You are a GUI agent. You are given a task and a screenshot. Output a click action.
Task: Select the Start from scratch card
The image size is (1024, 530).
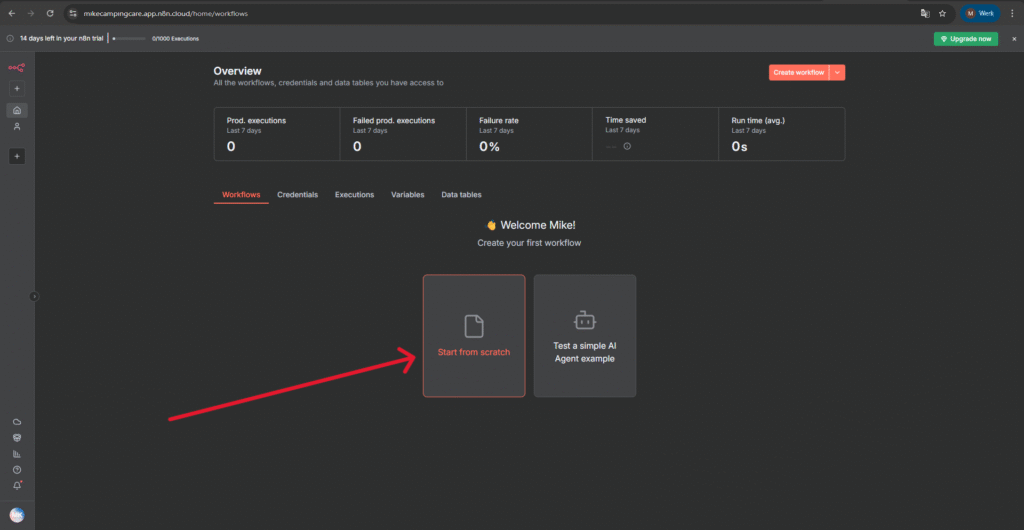click(474, 335)
